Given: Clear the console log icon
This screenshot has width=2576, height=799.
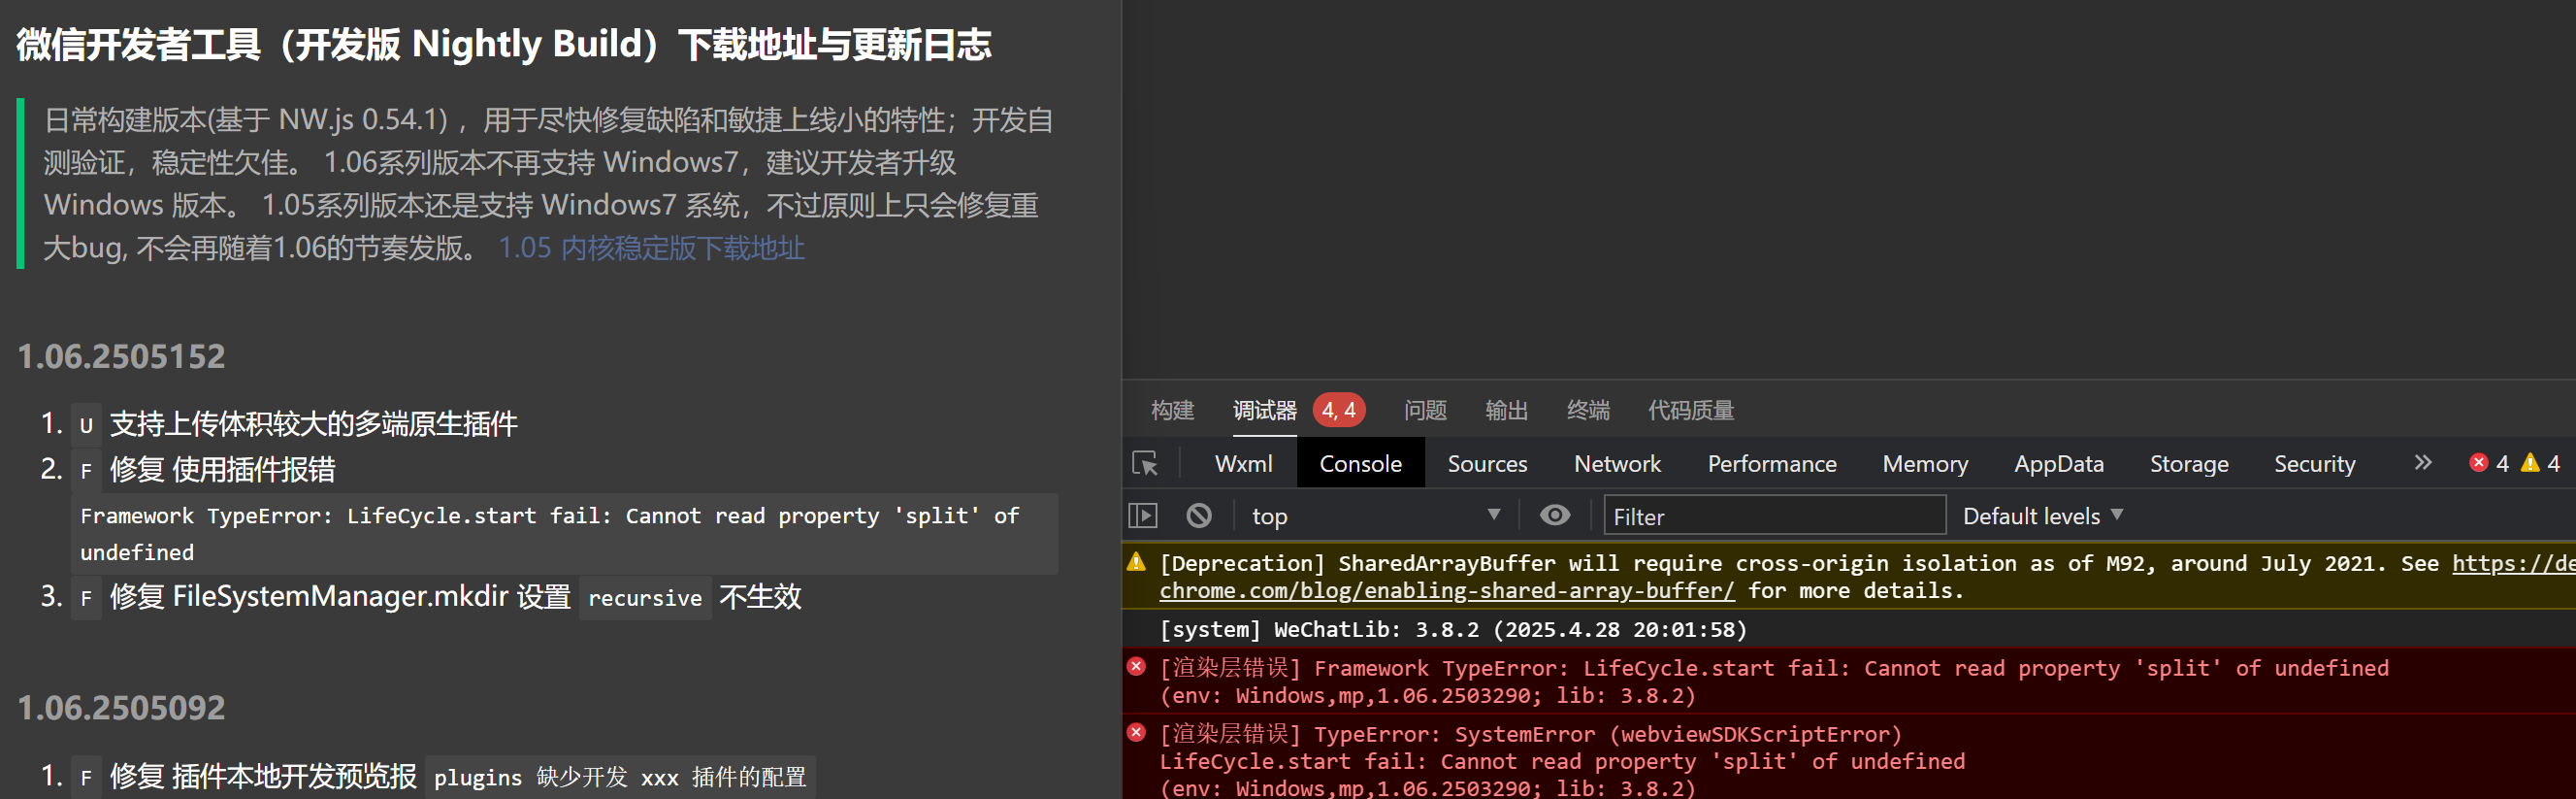Looking at the screenshot, I should coord(1199,516).
